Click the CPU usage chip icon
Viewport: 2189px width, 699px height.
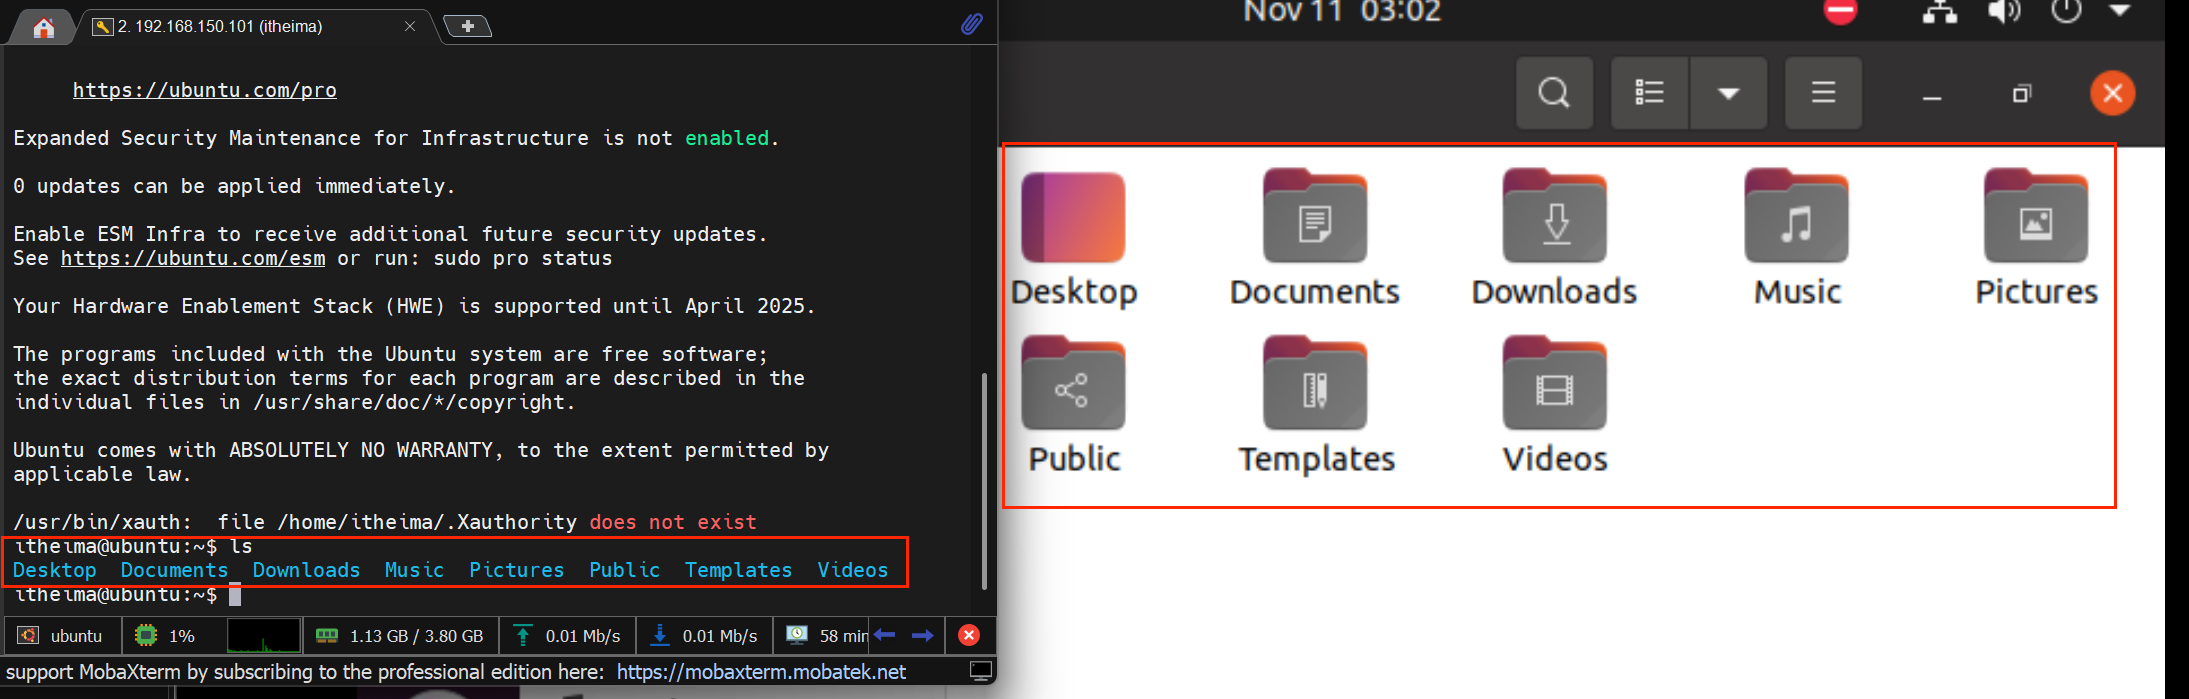coord(146,635)
